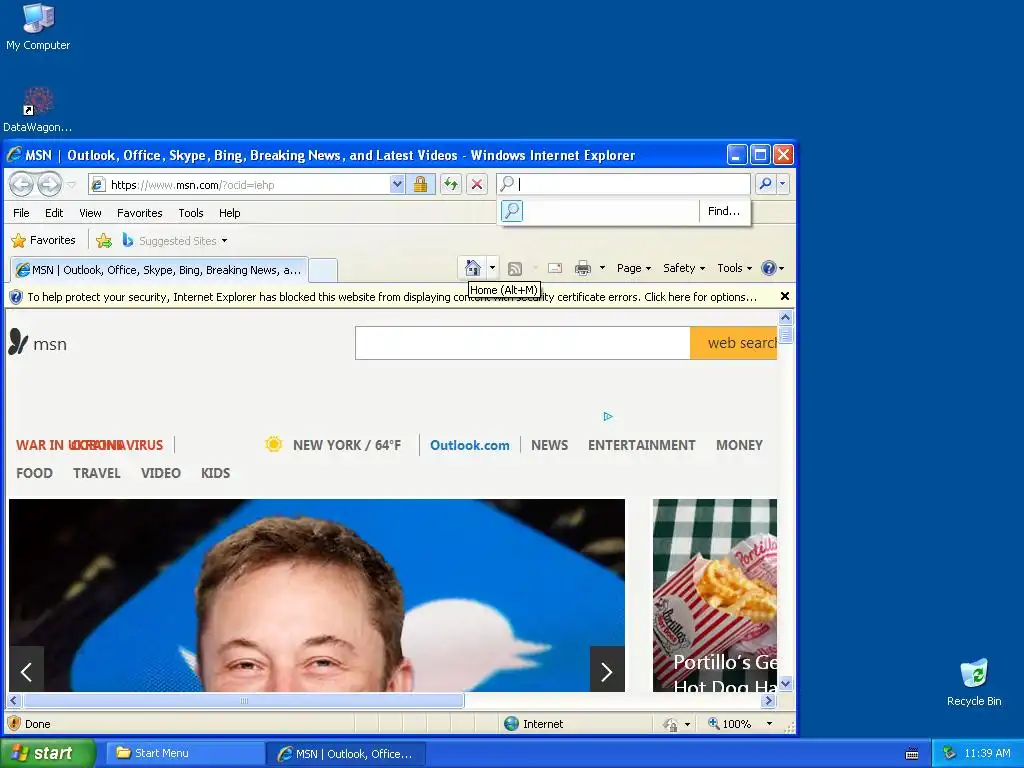The height and width of the screenshot is (768, 1024).
Task: Click the Print icon
Action: 583,268
